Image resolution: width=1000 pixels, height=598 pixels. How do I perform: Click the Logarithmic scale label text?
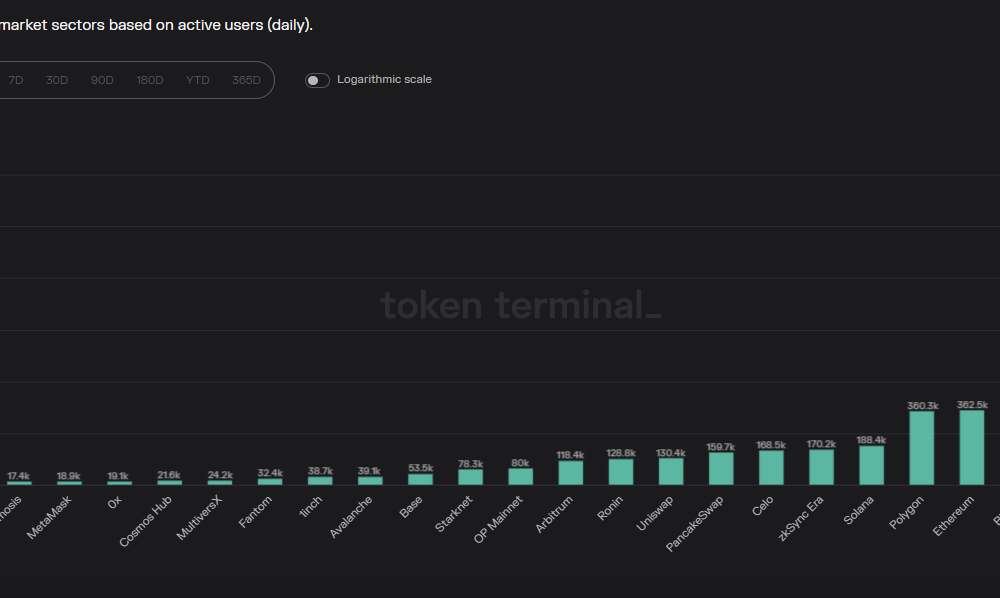385,80
